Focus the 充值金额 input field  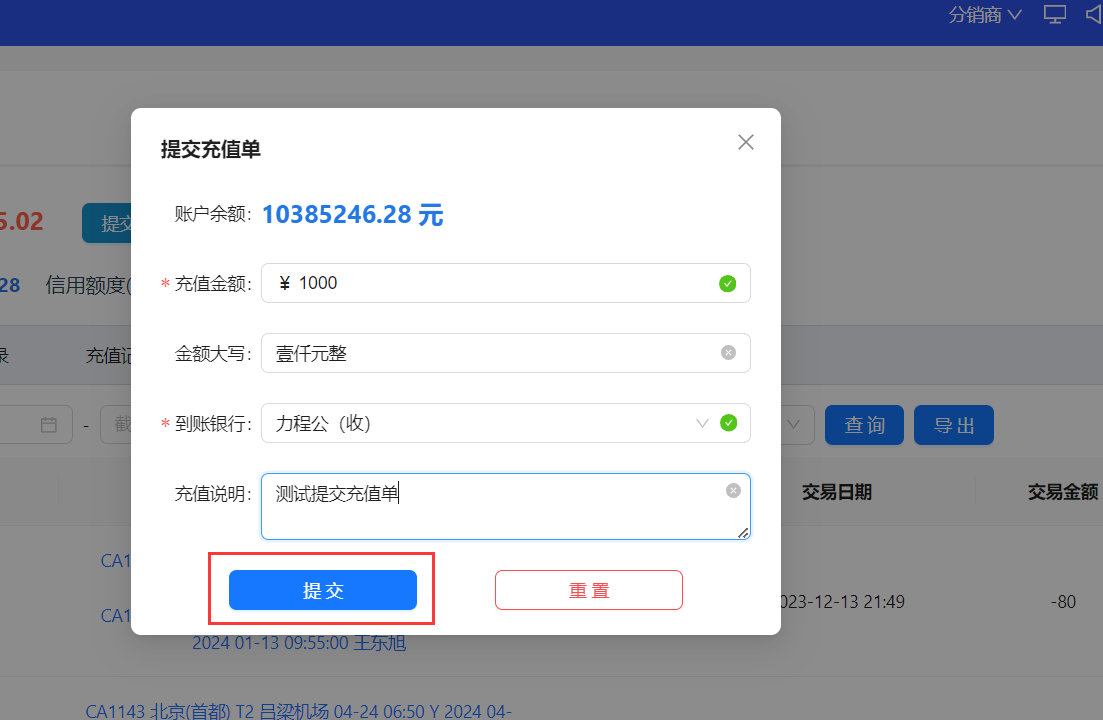(500, 283)
